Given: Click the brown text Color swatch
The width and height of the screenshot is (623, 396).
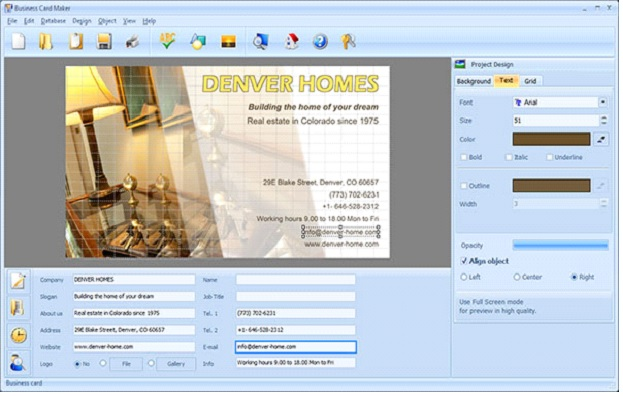Looking at the screenshot, I should point(551,139).
